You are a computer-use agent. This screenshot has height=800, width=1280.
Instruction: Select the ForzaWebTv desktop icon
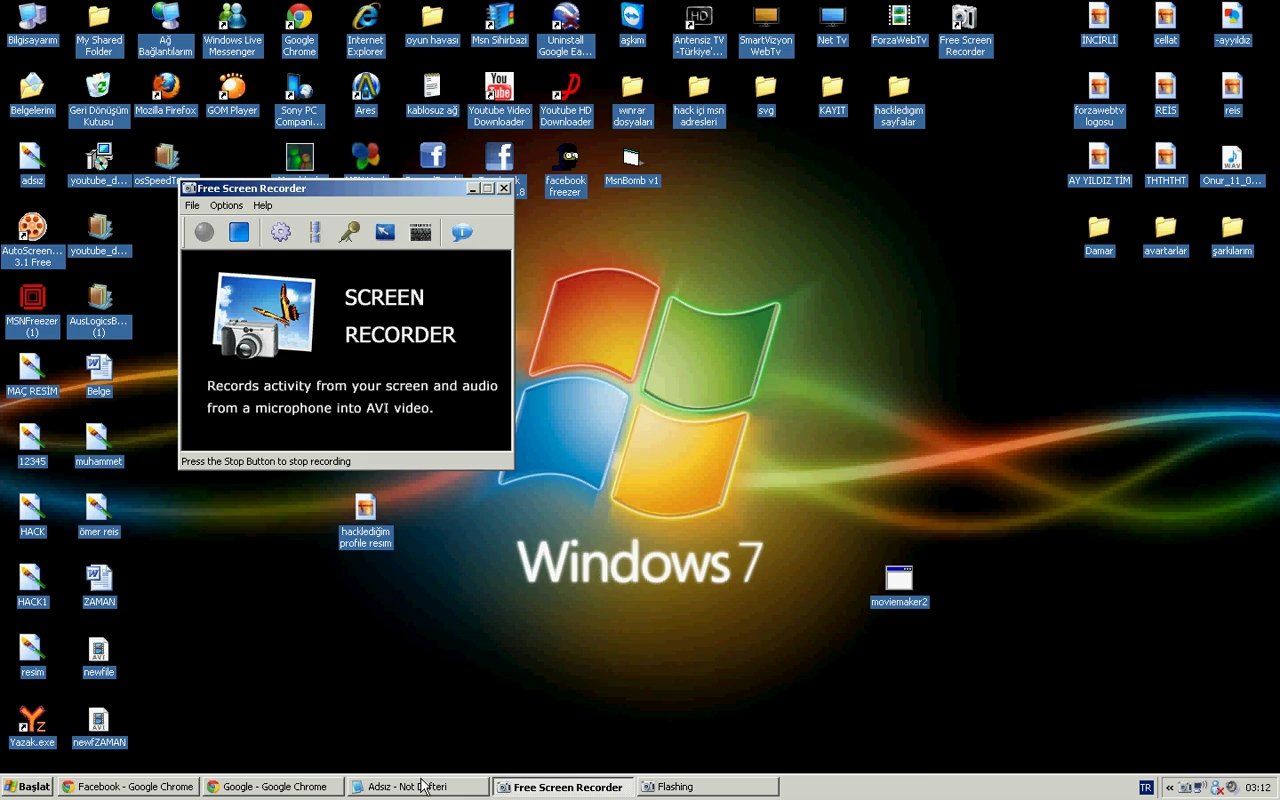pyautogui.click(x=899, y=26)
